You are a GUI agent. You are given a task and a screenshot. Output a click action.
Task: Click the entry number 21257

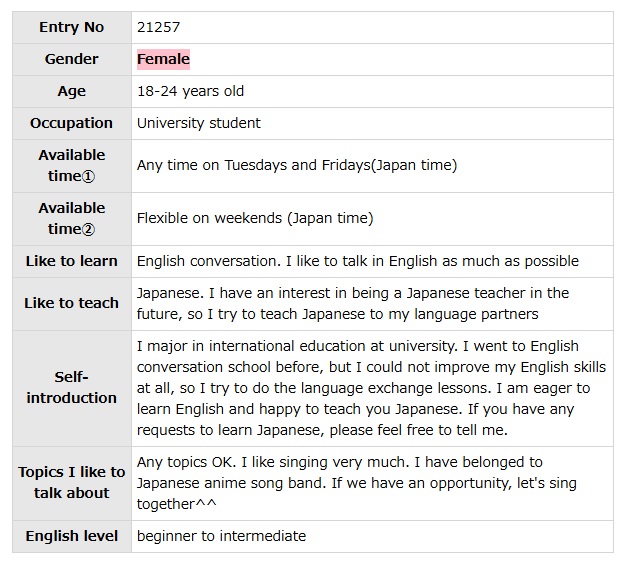point(158,27)
